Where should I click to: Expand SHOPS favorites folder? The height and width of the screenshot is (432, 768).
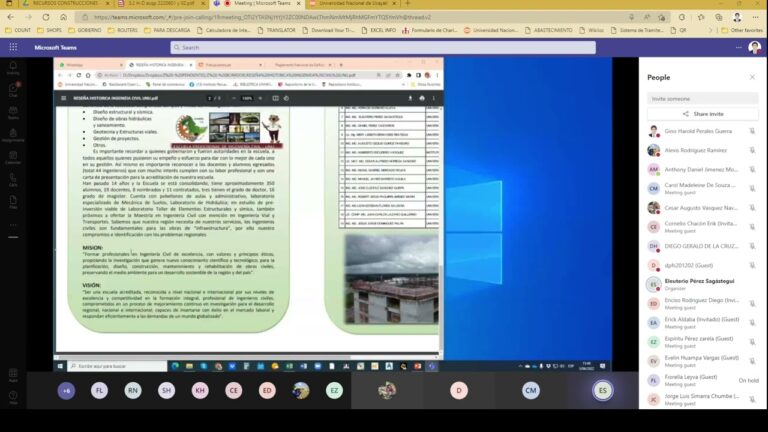pyautogui.click(x=49, y=30)
